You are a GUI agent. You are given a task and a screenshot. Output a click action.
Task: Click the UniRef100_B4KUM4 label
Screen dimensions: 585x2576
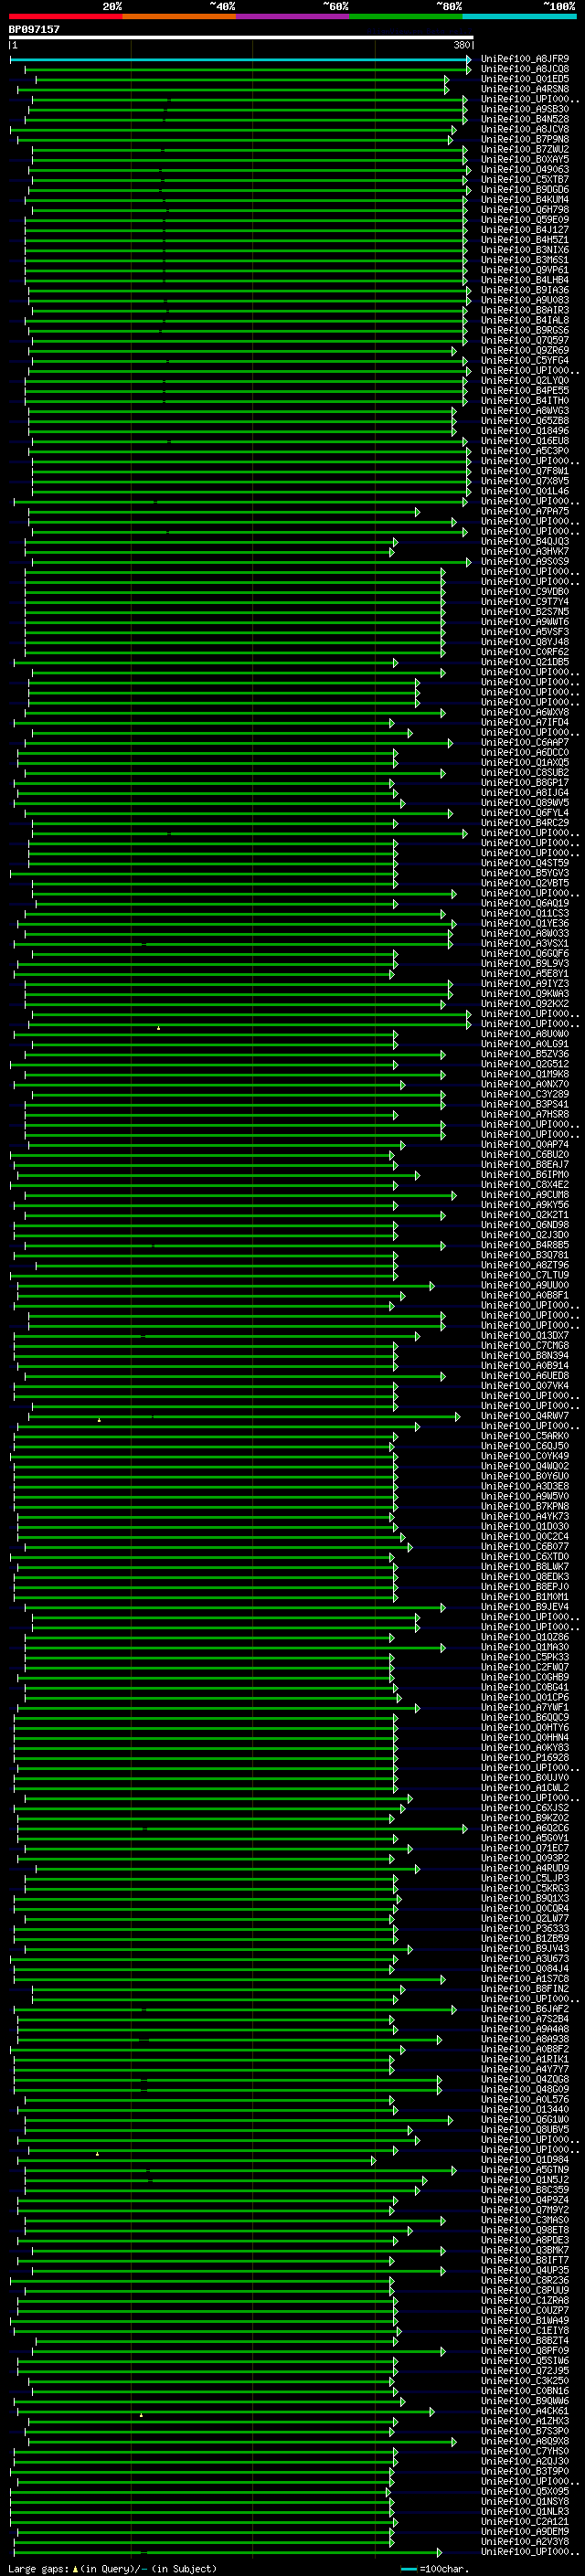pos(525,200)
